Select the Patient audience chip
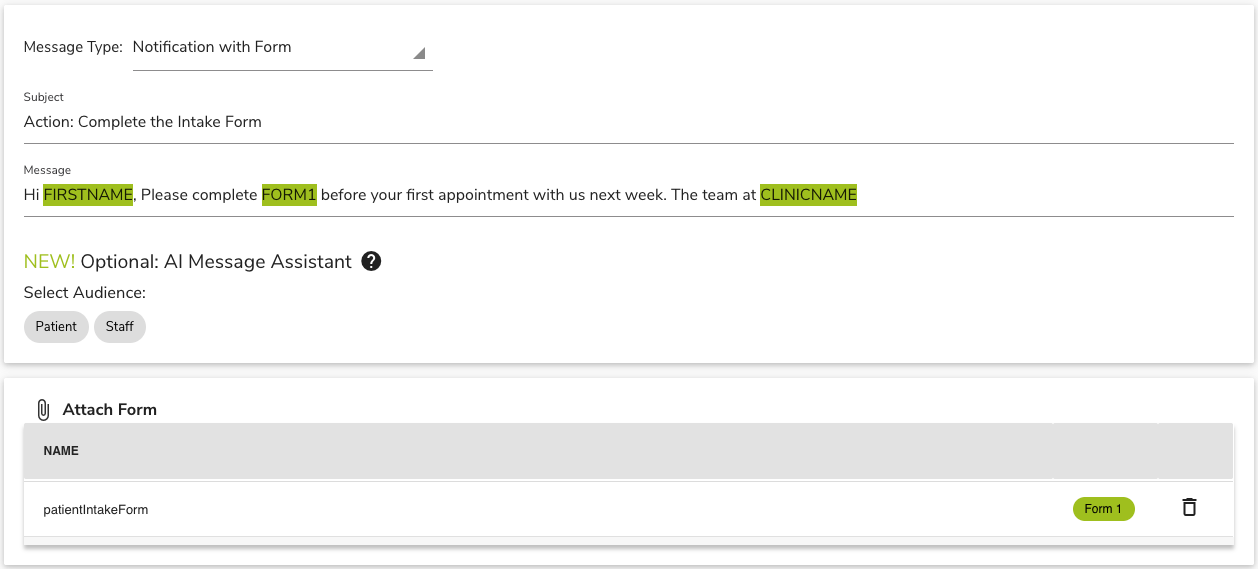Viewport: 1258px width, 569px height. pos(56,327)
